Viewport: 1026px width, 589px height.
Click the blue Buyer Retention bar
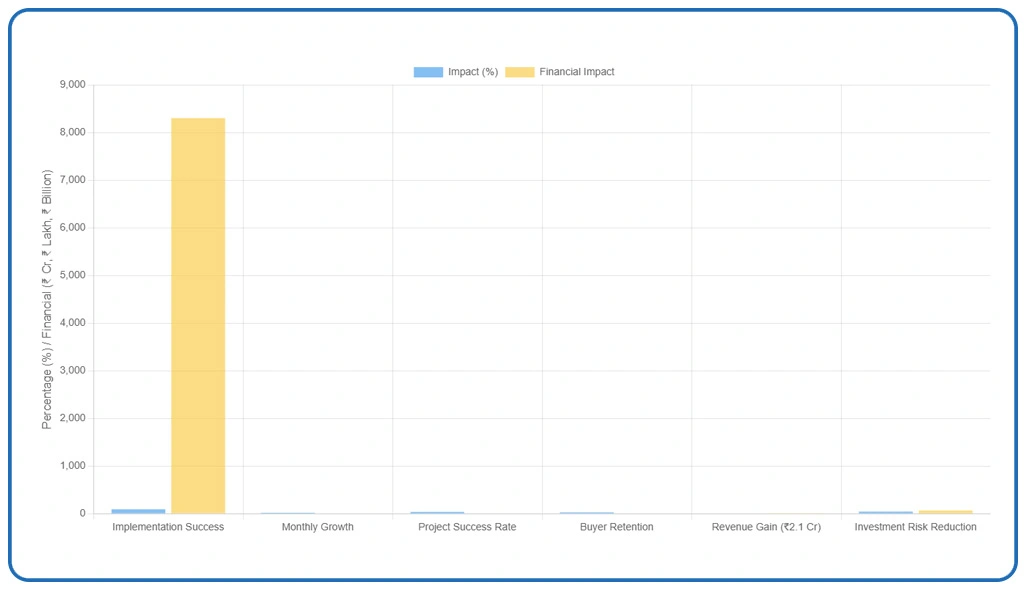tap(587, 513)
